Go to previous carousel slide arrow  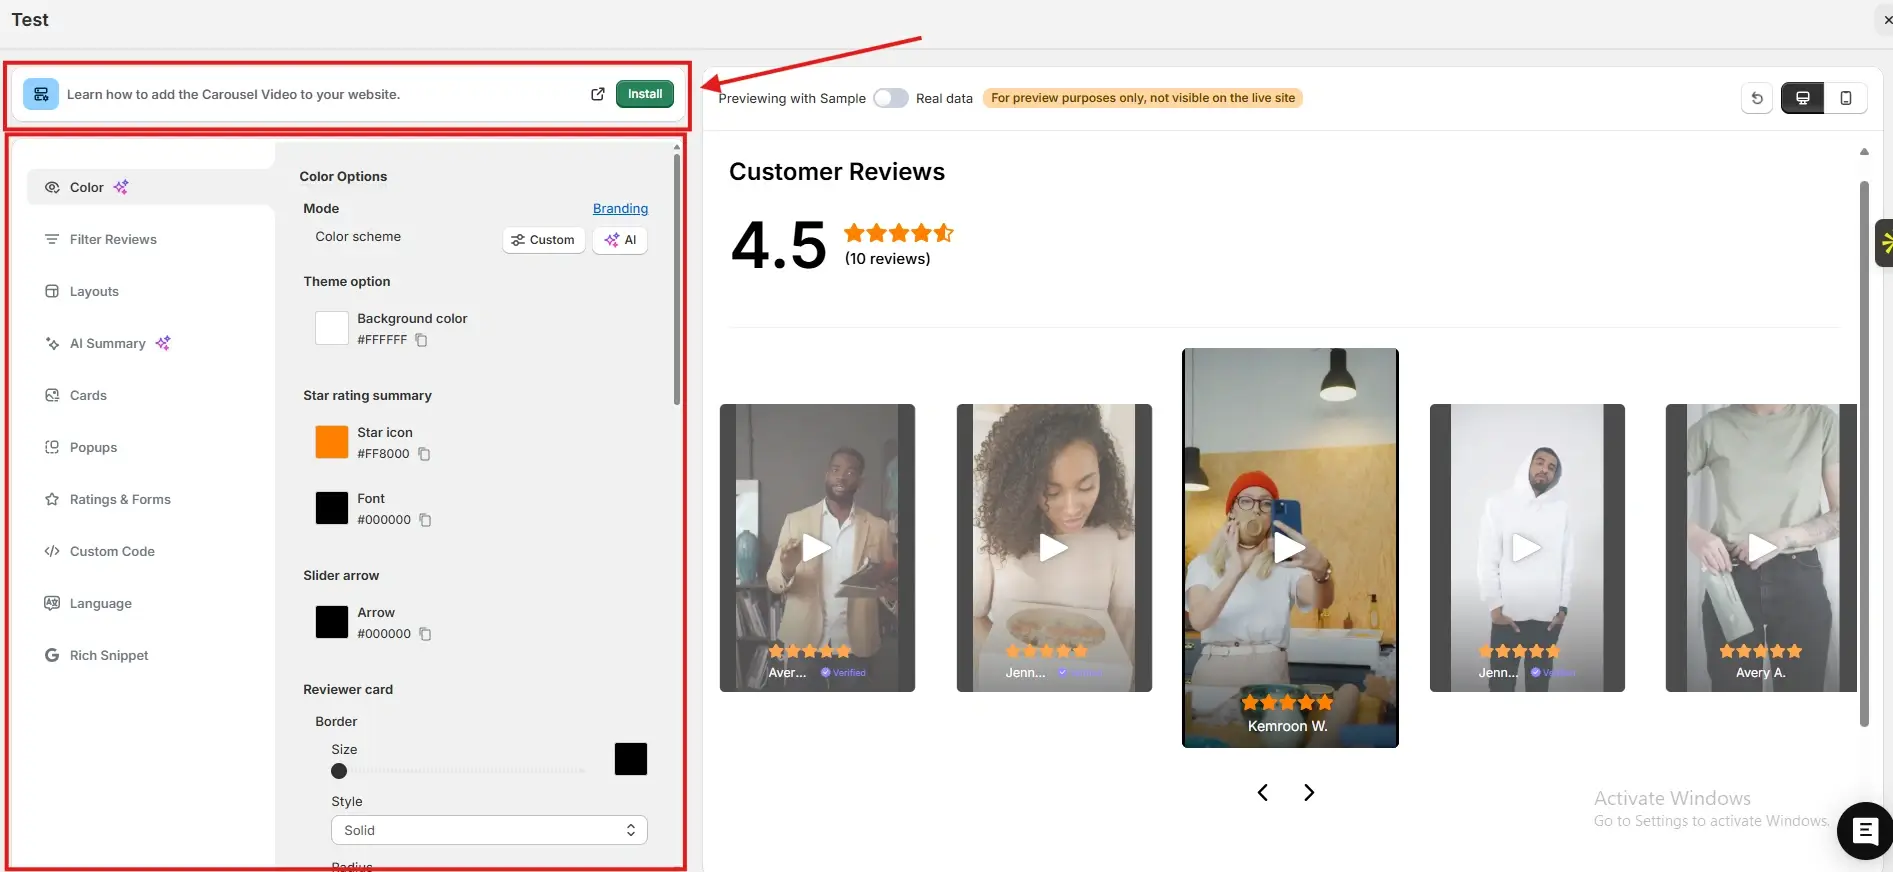point(1263,792)
